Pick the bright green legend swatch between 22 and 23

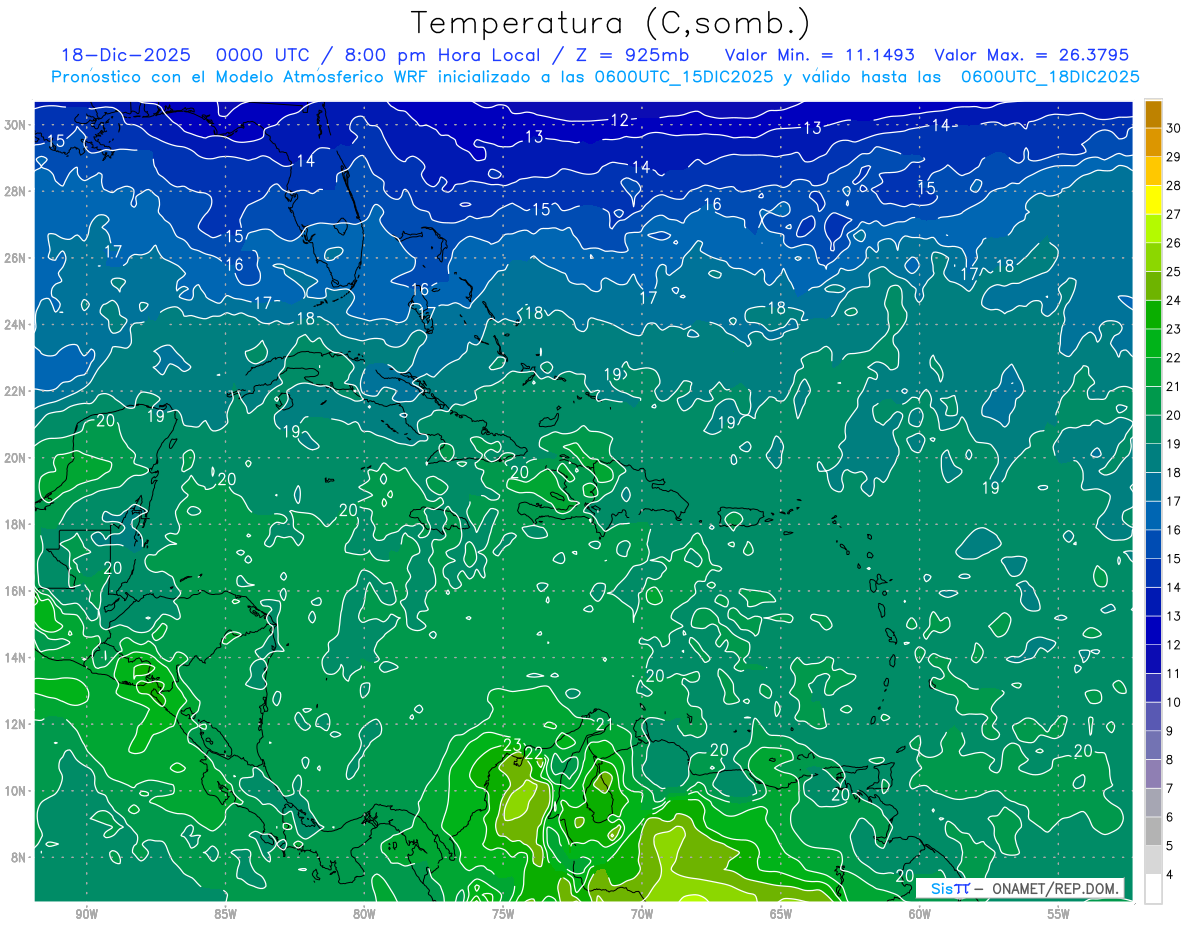[1153, 343]
